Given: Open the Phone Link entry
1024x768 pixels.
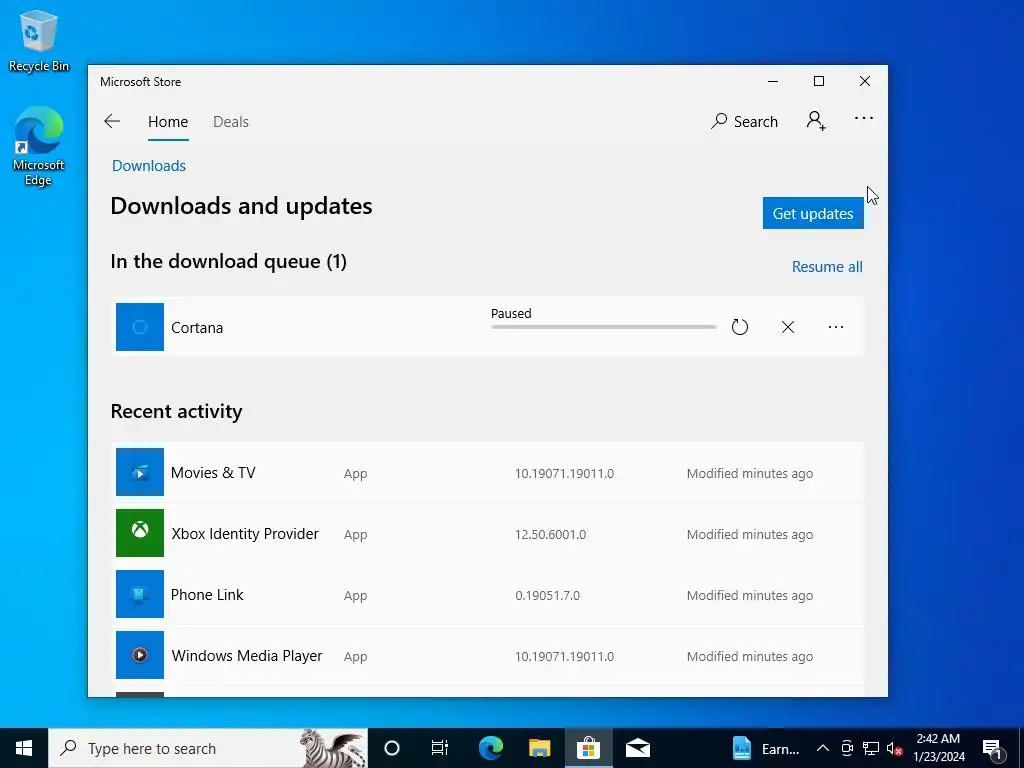Looking at the screenshot, I should pyautogui.click(x=488, y=595).
